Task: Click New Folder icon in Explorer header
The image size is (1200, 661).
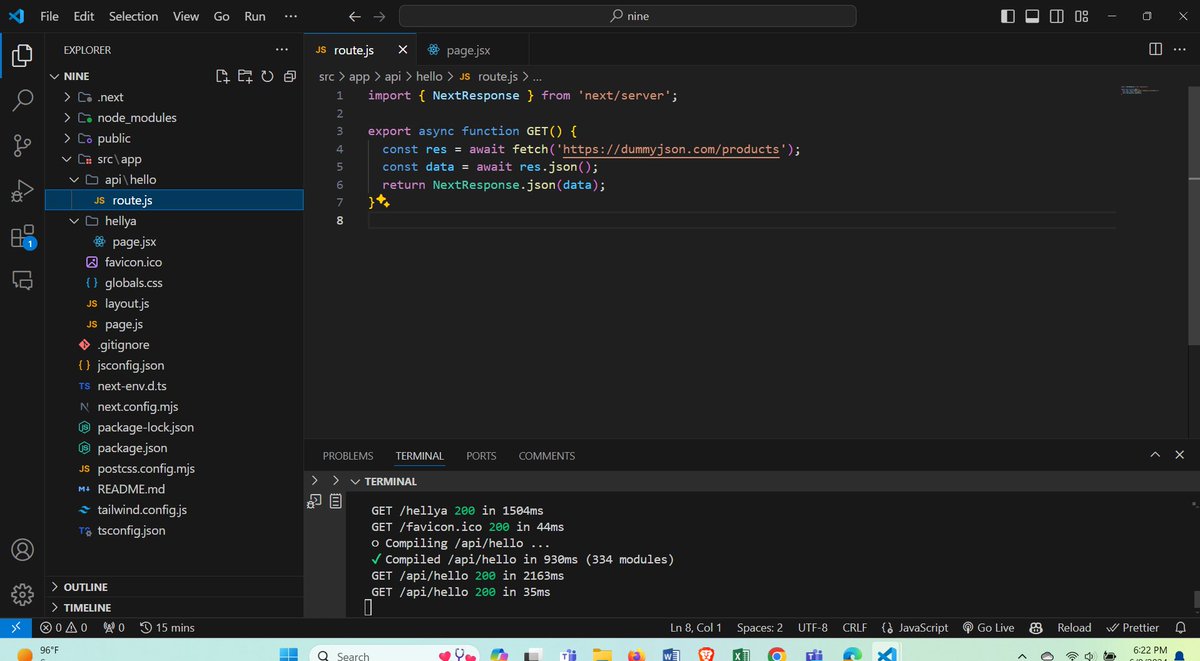Action: click(245, 76)
